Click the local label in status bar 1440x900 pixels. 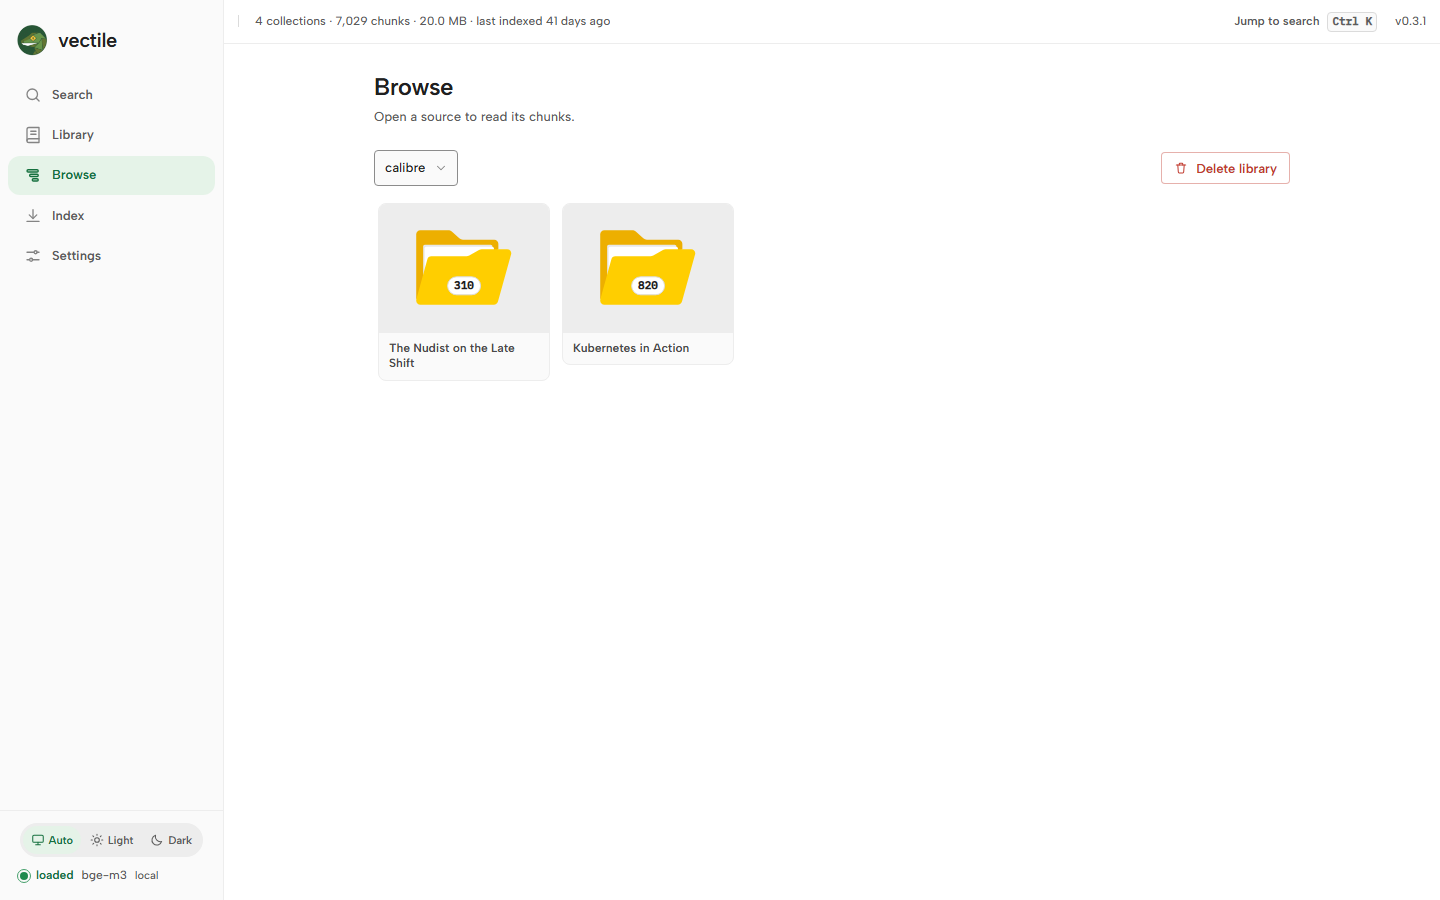coord(147,875)
